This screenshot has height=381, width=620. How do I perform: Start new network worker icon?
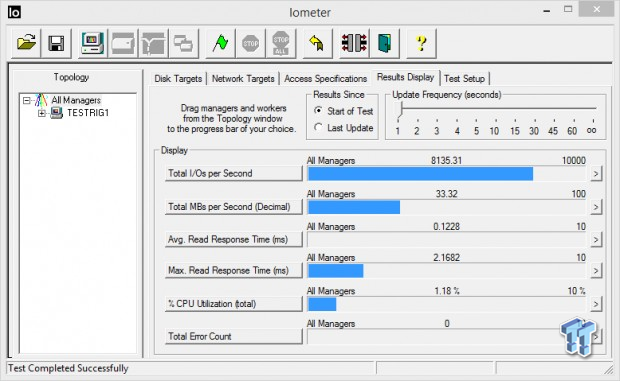point(153,43)
